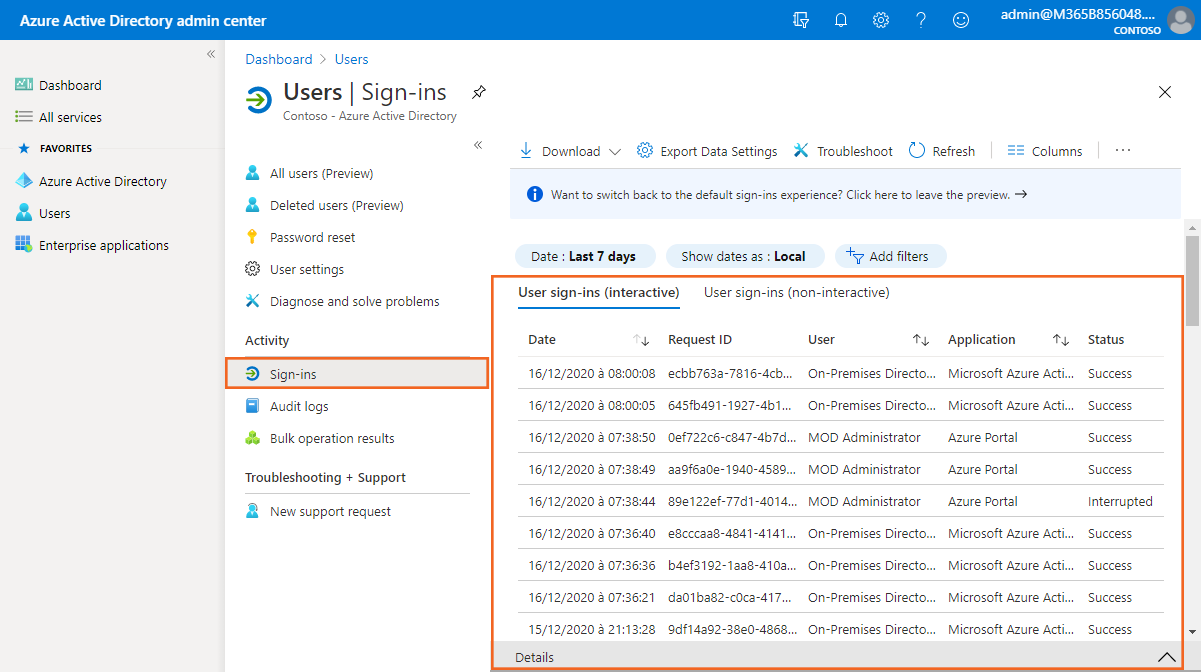Image resolution: width=1201 pixels, height=672 pixels.
Task: Open the feedback smiley icon
Action: [x=961, y=20]
